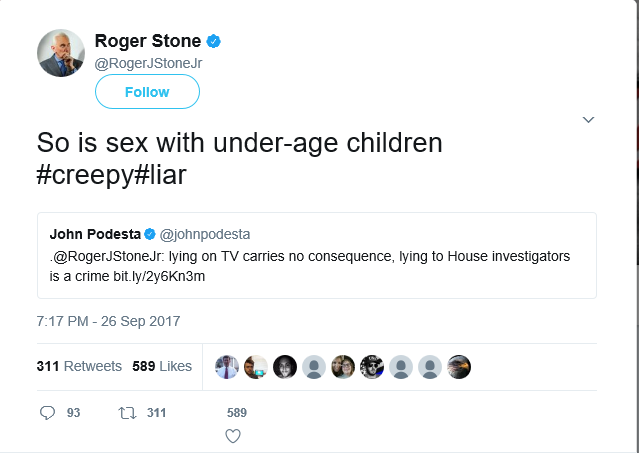639x453 pixels.
Task: View the 311 Retweets list
Action: pos(79,366)
